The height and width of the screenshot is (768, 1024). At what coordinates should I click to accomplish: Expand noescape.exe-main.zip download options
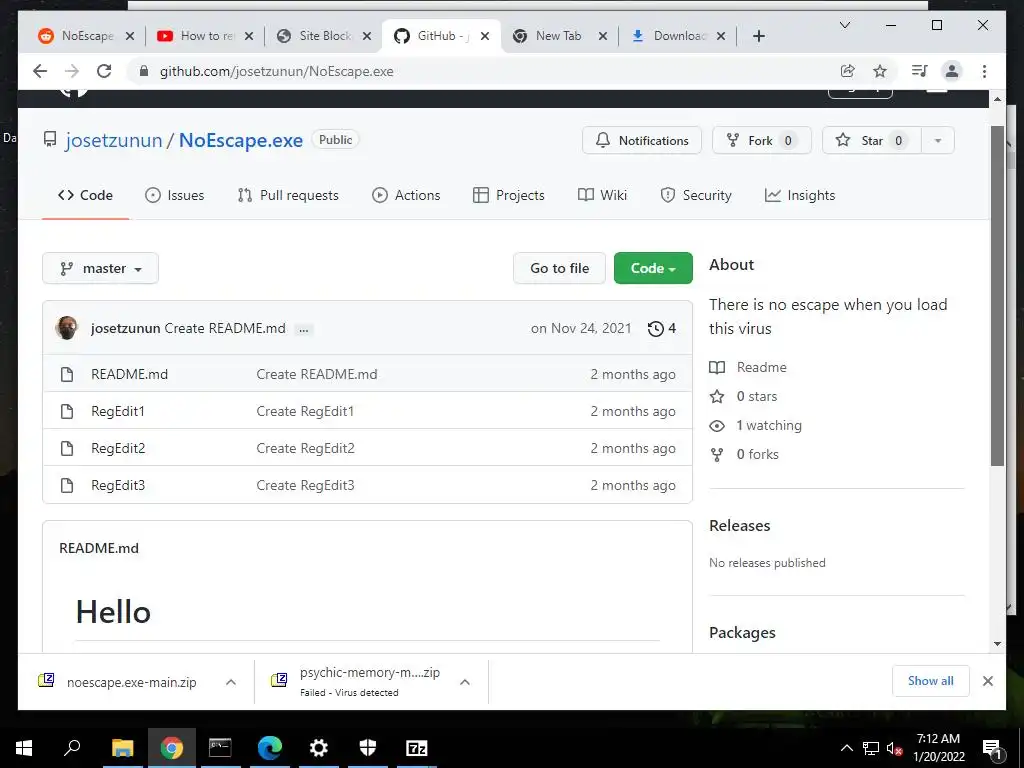click(x=231, y=682)
